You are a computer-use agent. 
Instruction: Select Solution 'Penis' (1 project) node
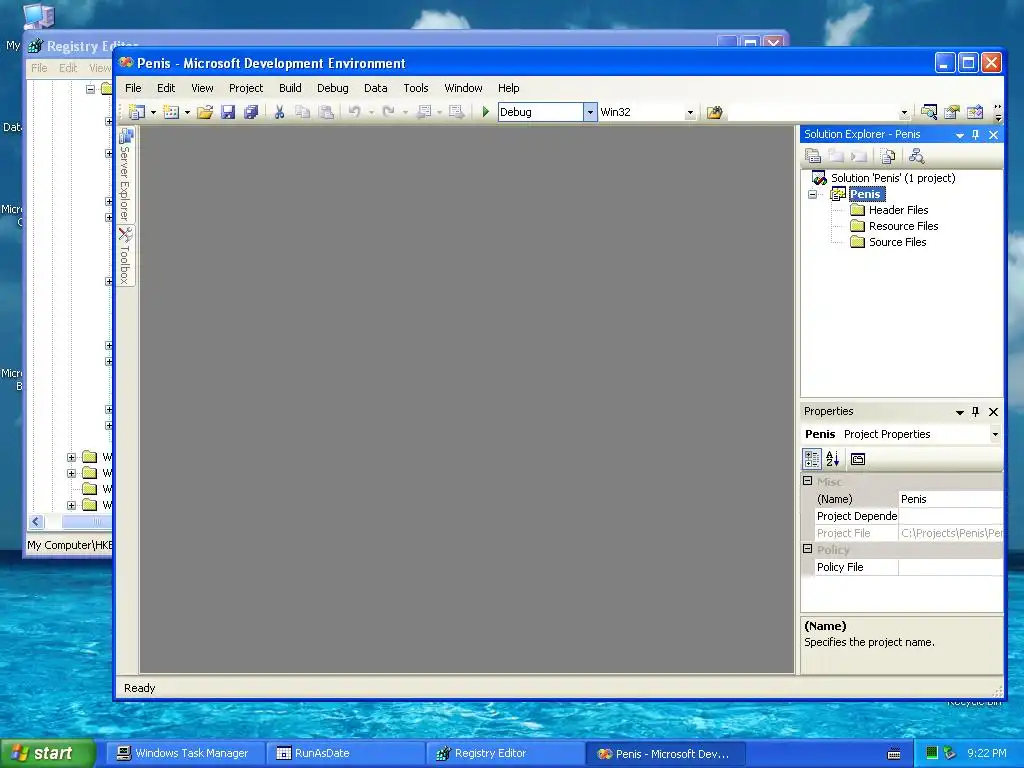(893, 178)
